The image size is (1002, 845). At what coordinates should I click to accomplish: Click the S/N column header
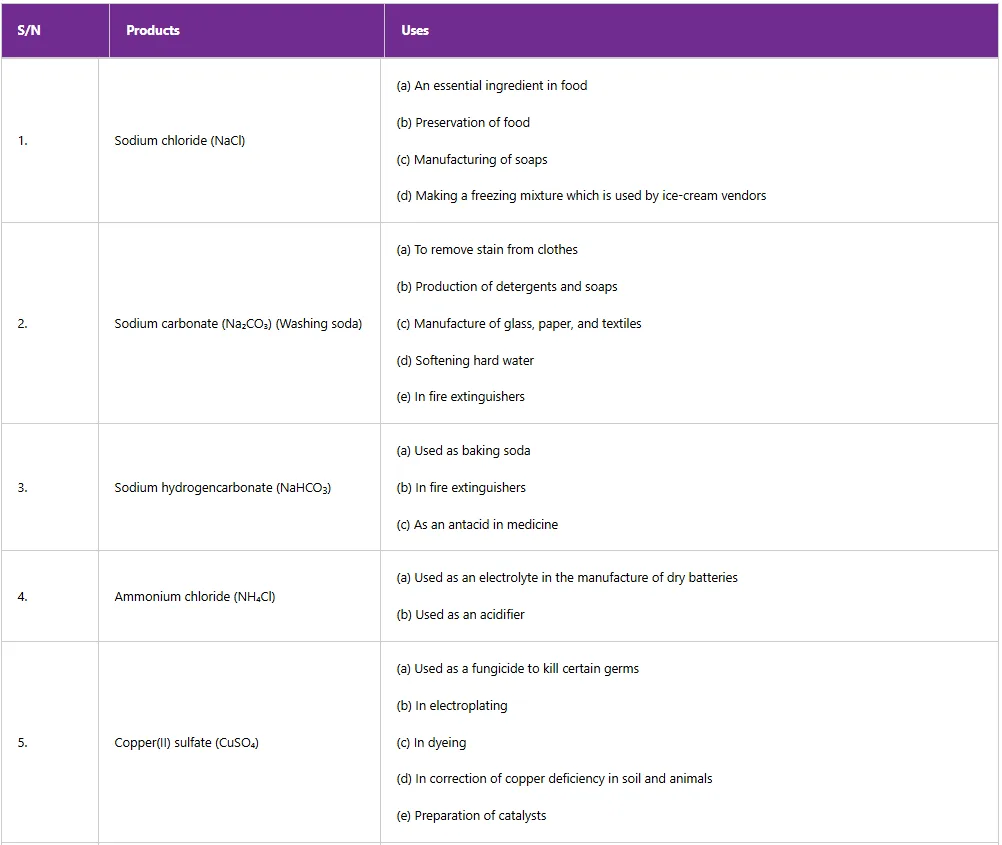29,31
